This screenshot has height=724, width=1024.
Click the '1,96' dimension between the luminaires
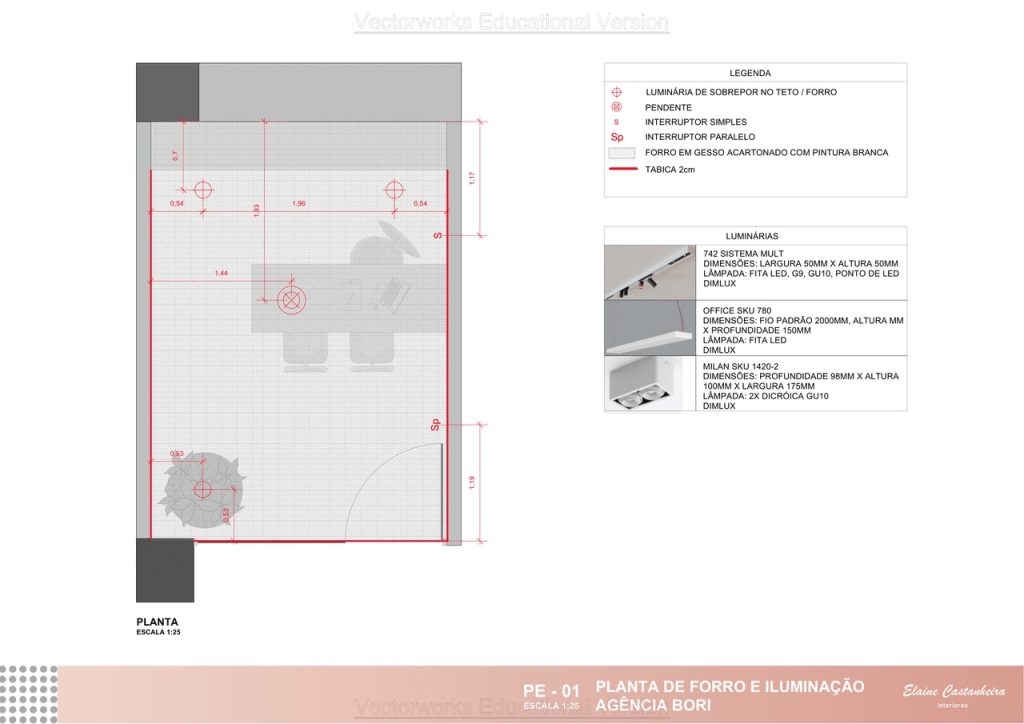(298, 204)
